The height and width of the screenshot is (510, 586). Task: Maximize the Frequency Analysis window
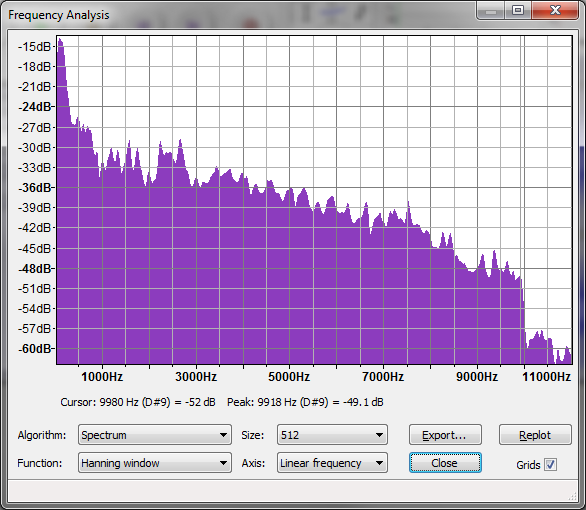[x=518, y=10]
